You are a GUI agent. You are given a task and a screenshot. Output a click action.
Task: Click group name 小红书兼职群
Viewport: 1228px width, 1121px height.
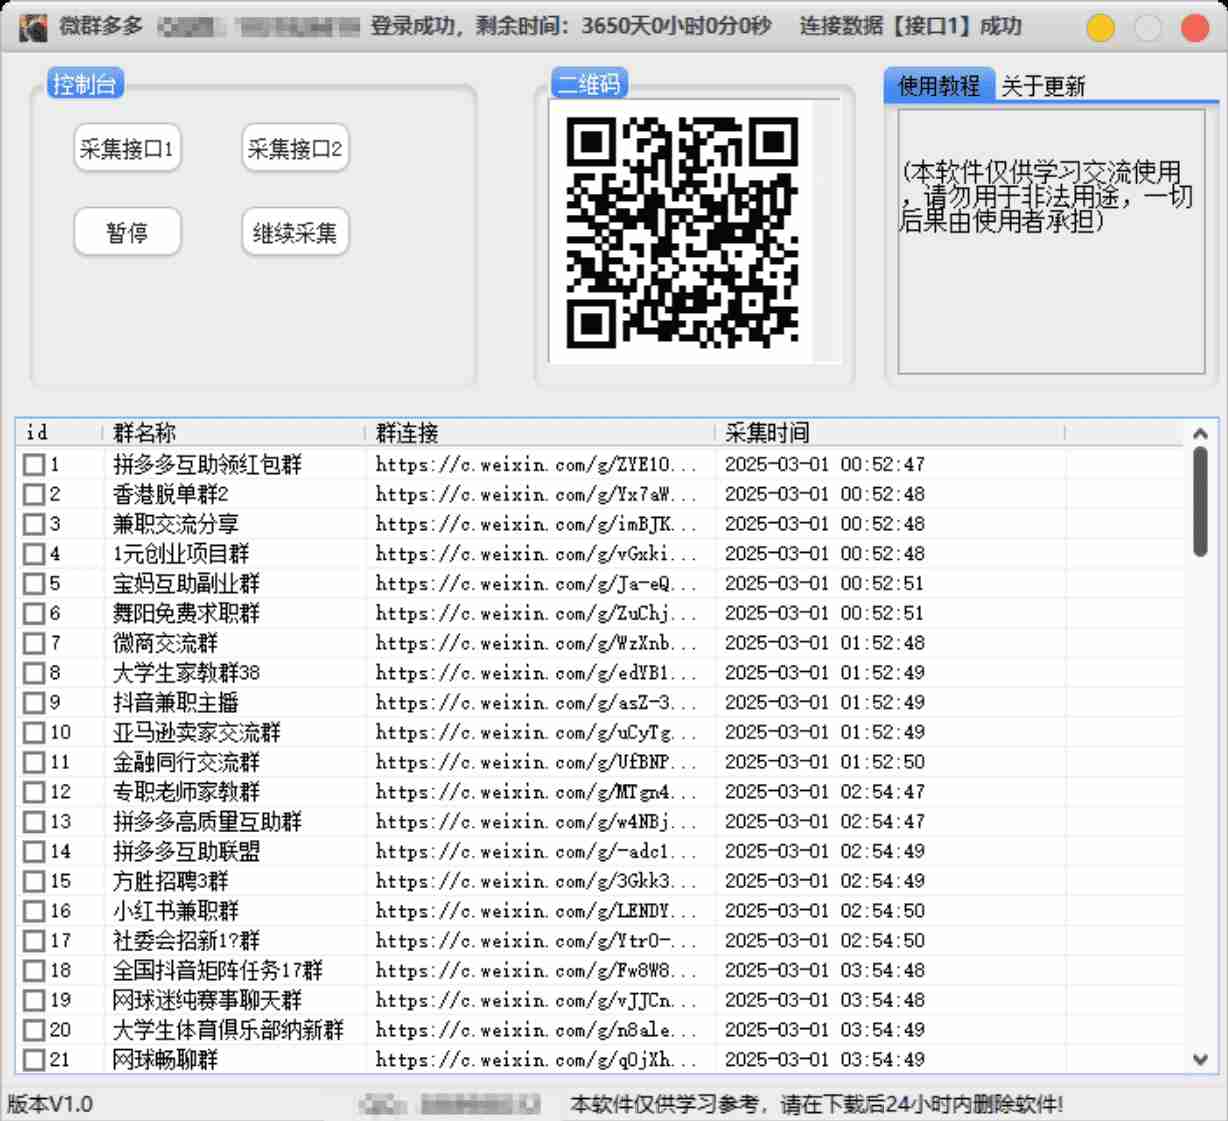(176, 911)
